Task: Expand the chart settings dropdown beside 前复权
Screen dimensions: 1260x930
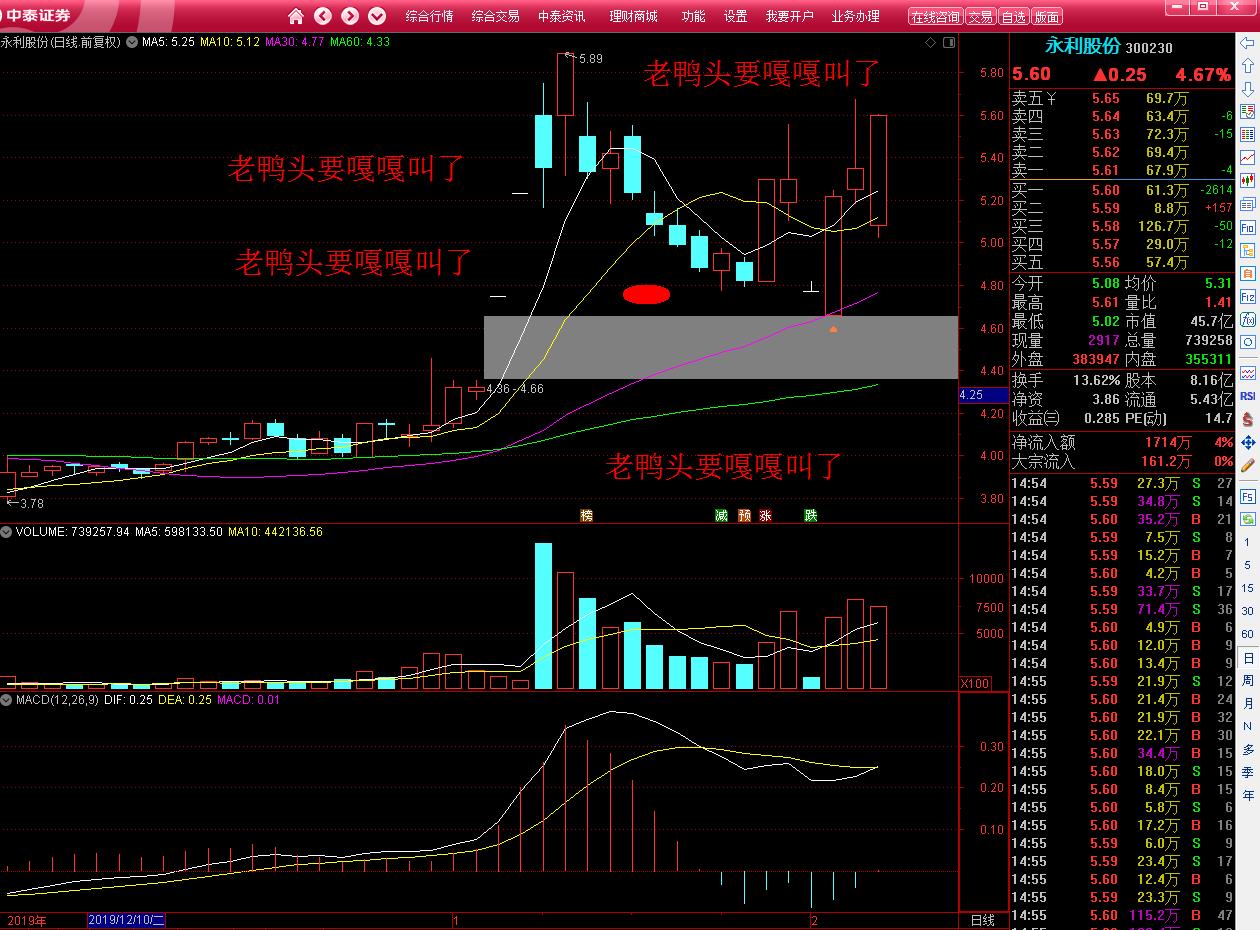Action: [131, 42]
